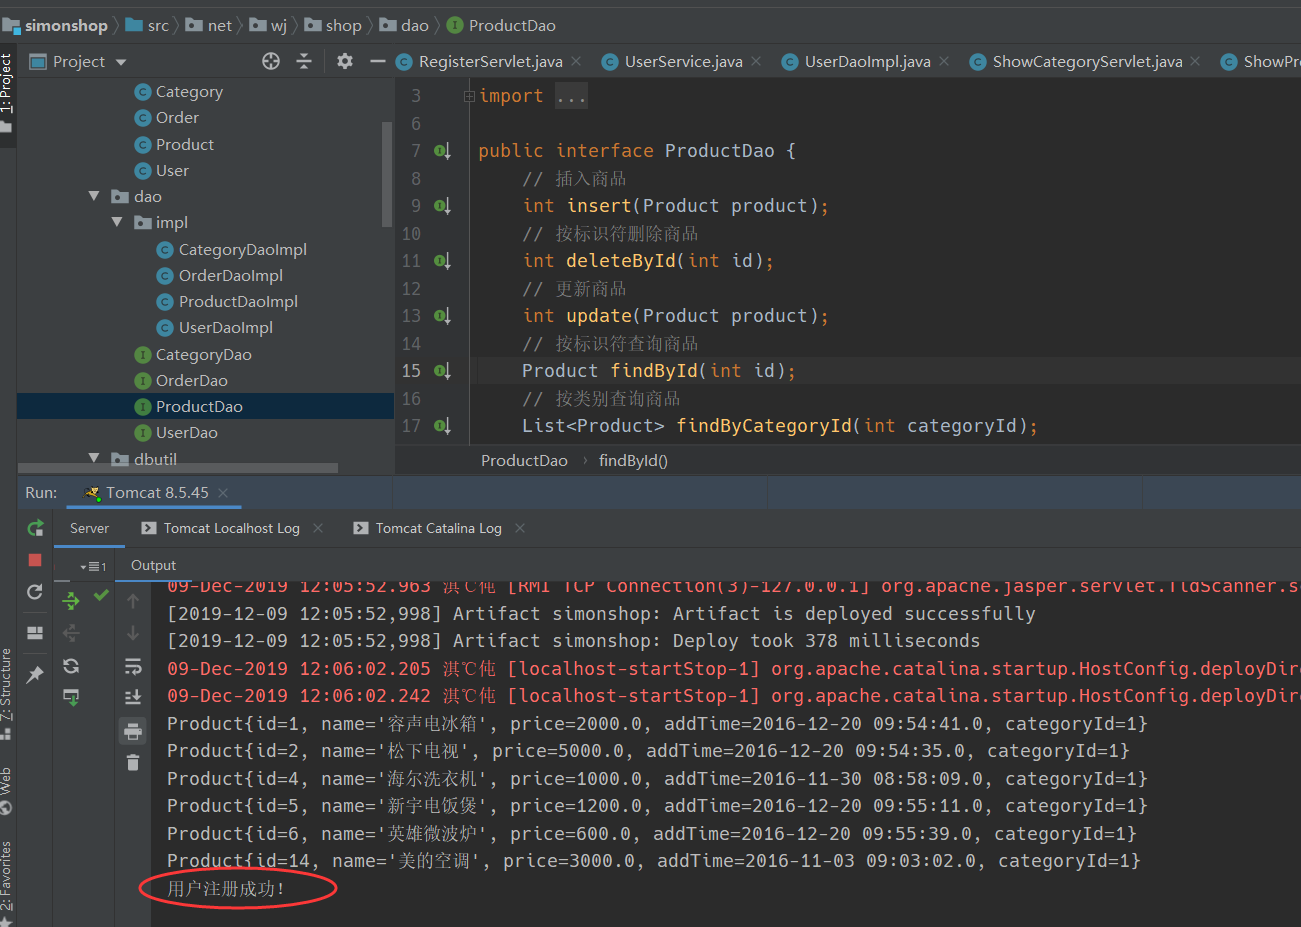Close the RegisterServlet.java tab
The height and width of the screenshot is (927, 1301).
576,61
